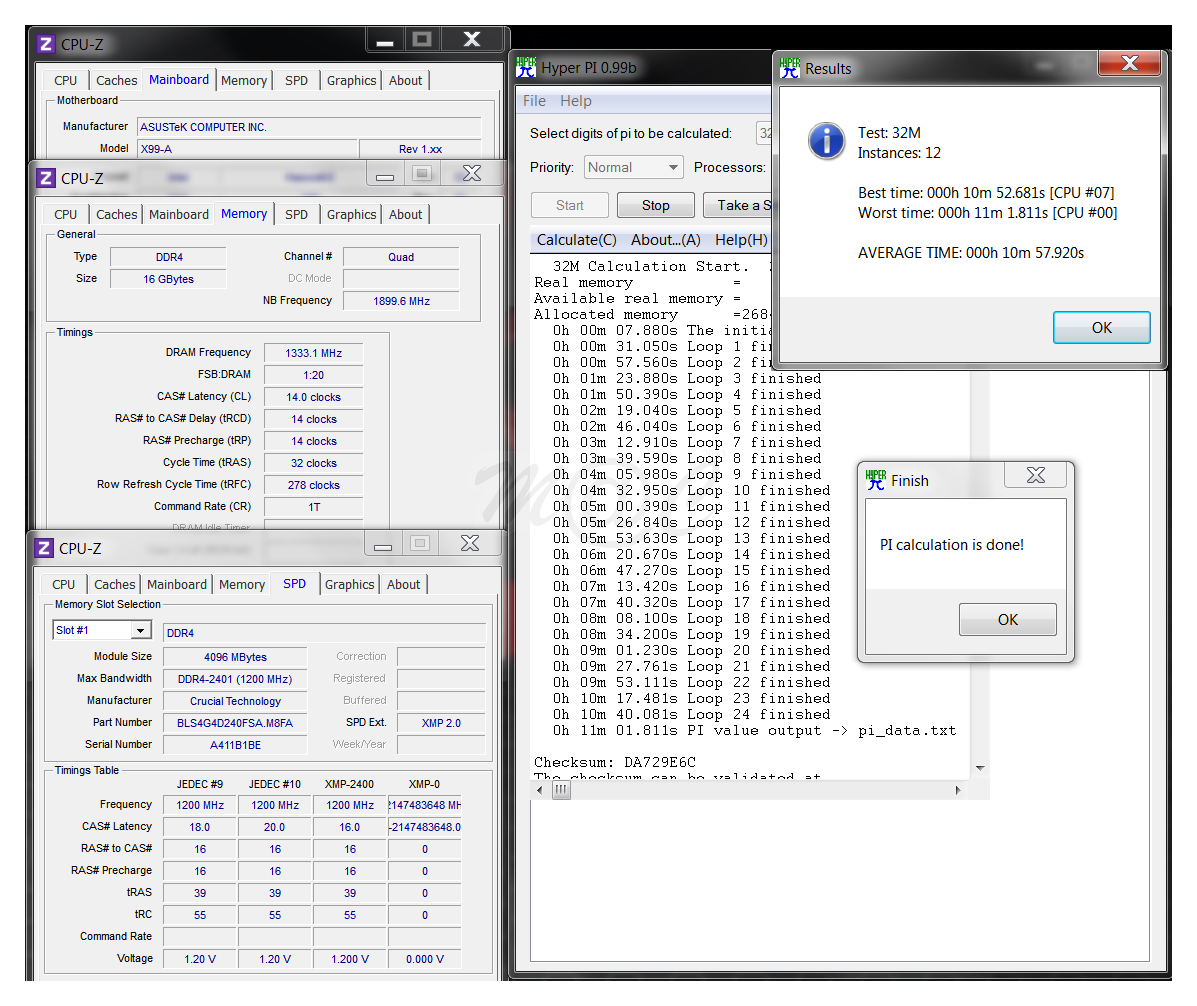Image resolution: width=1197 pixels, height=1006 pixels.
Task: Click the log scroll-down arrow
Action: [980, 768]
